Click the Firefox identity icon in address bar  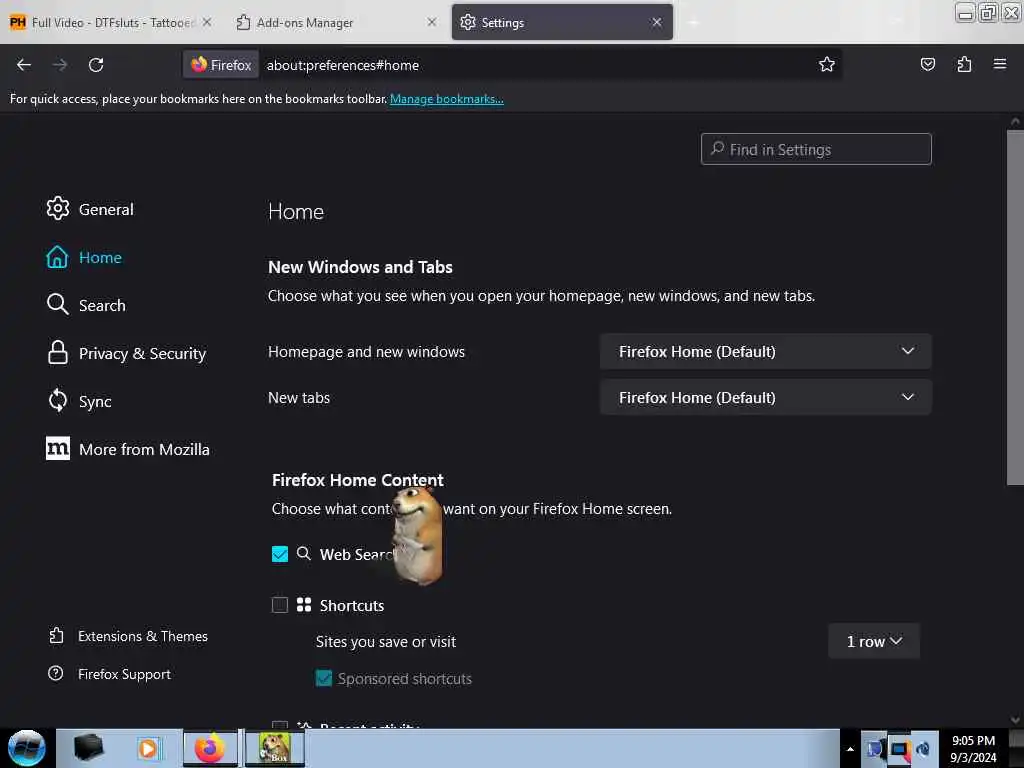pos(221,65)
